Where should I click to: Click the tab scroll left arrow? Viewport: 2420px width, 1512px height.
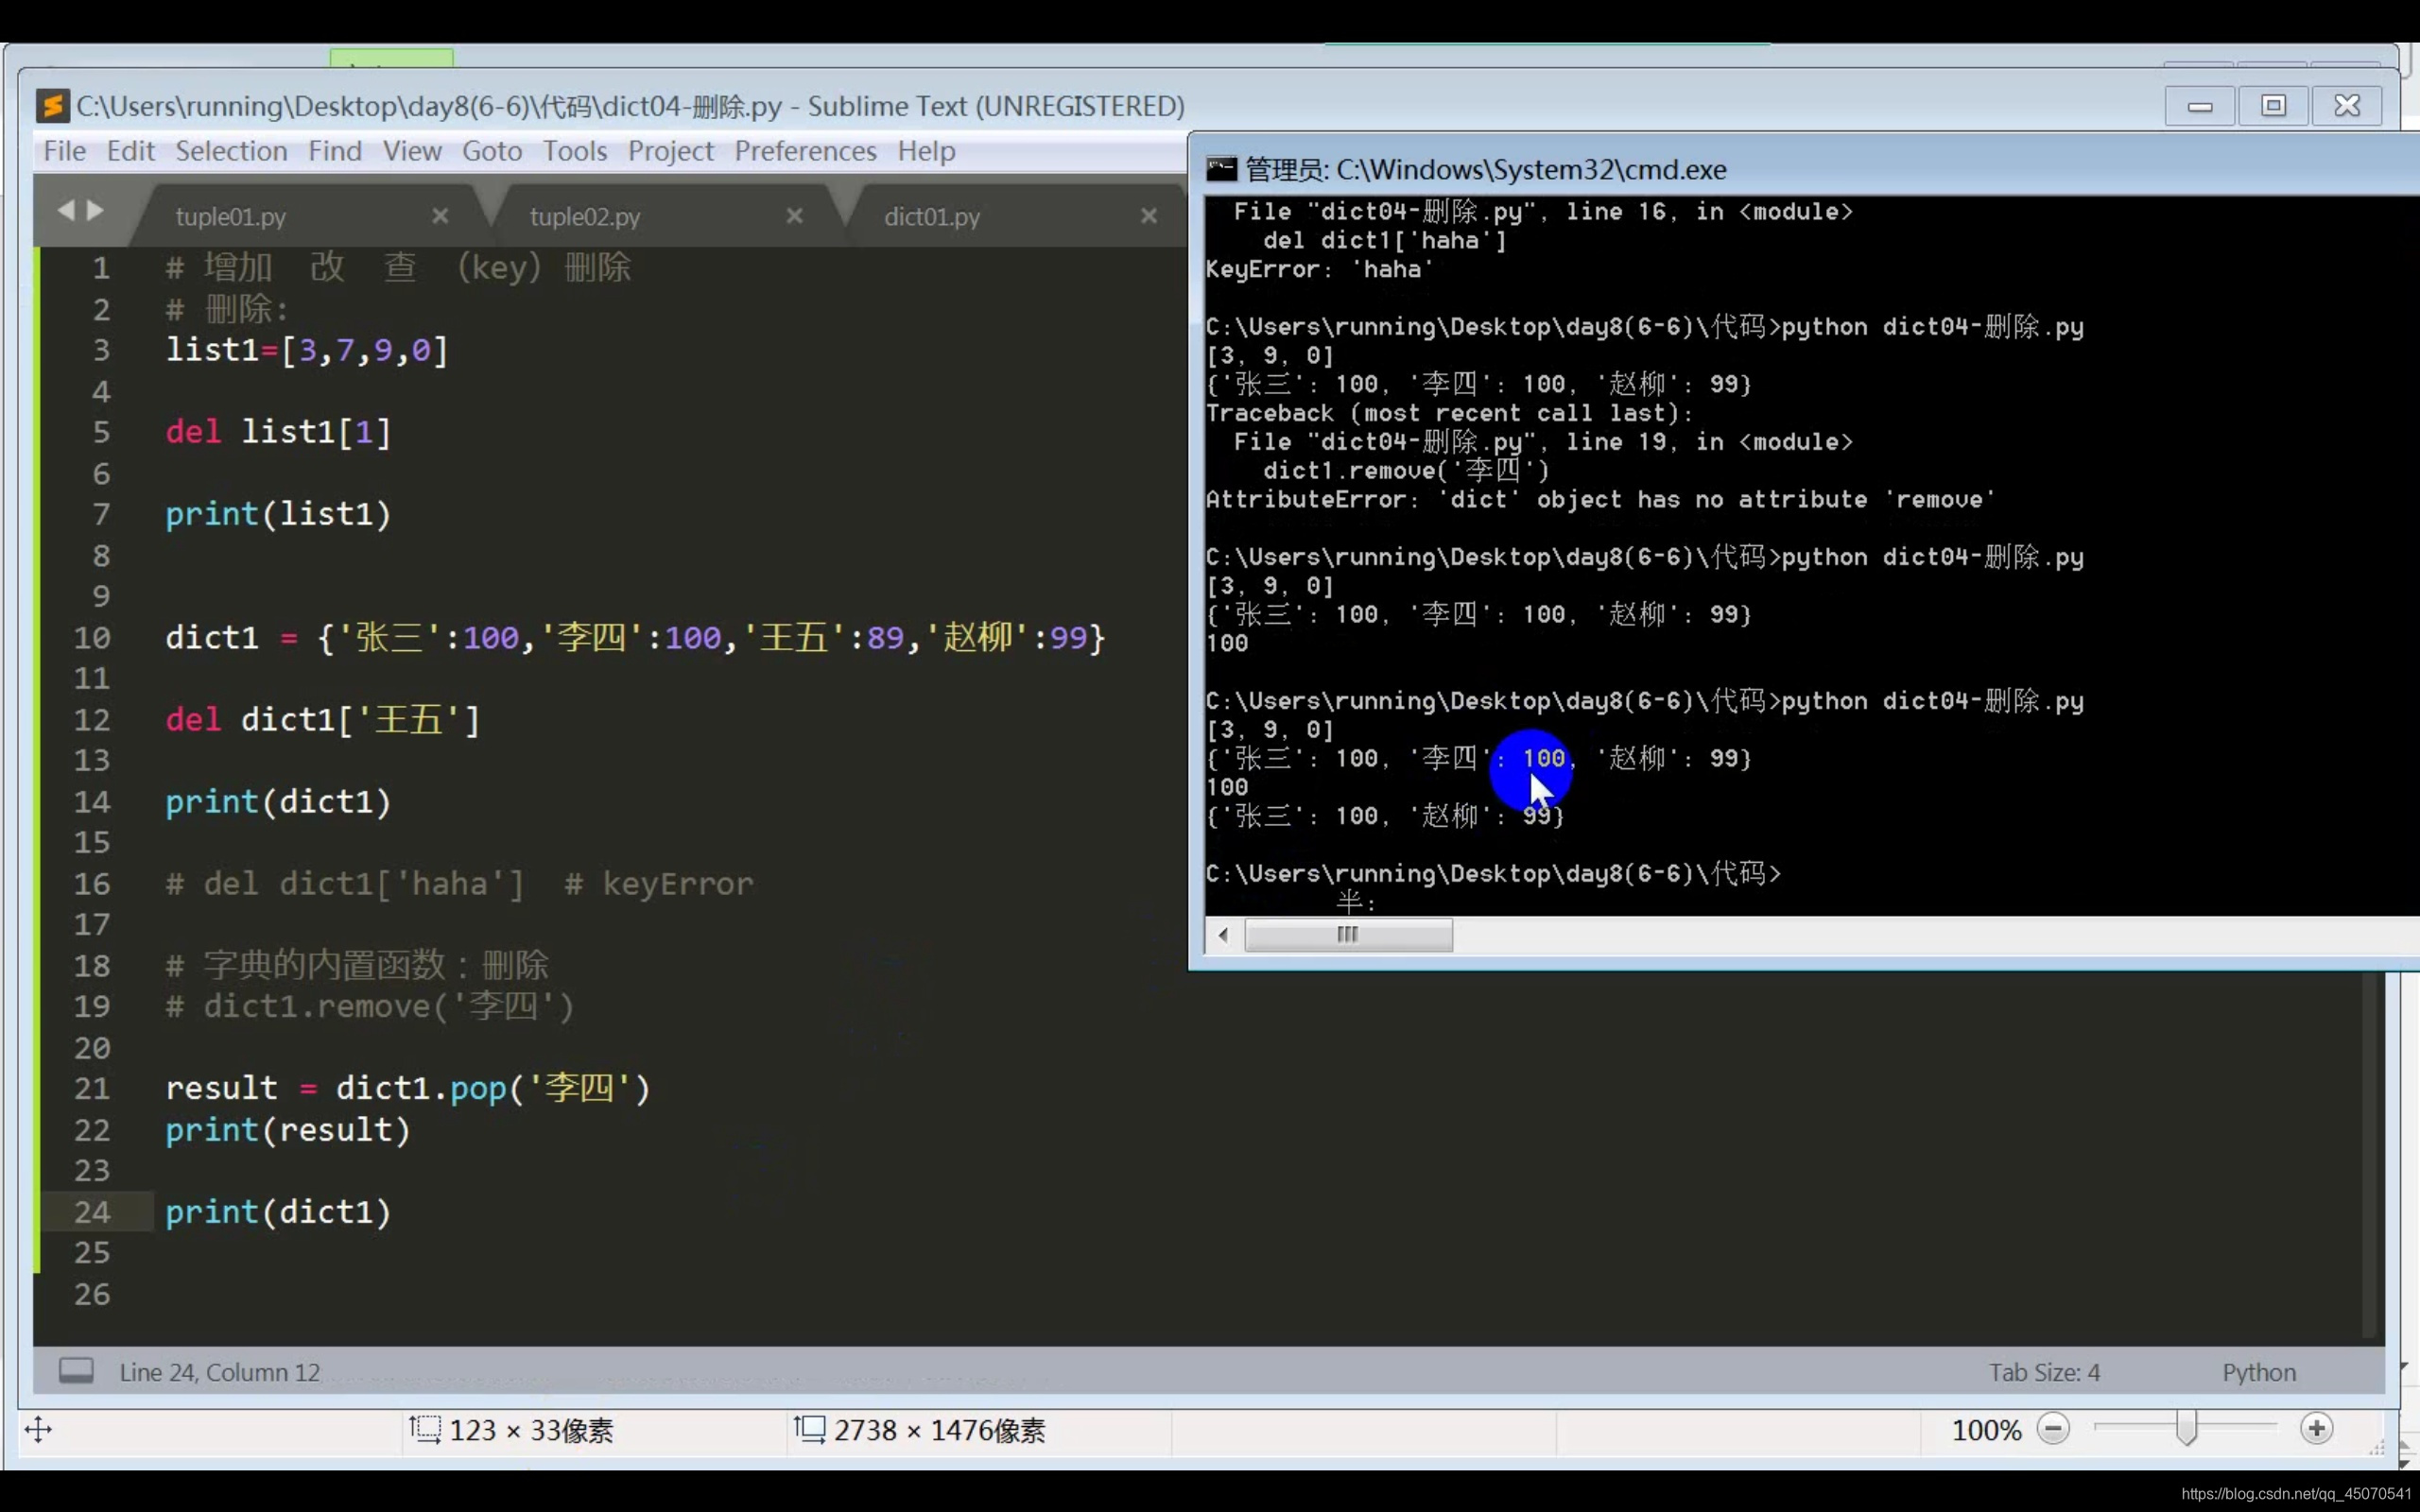(x=66, y=211)
